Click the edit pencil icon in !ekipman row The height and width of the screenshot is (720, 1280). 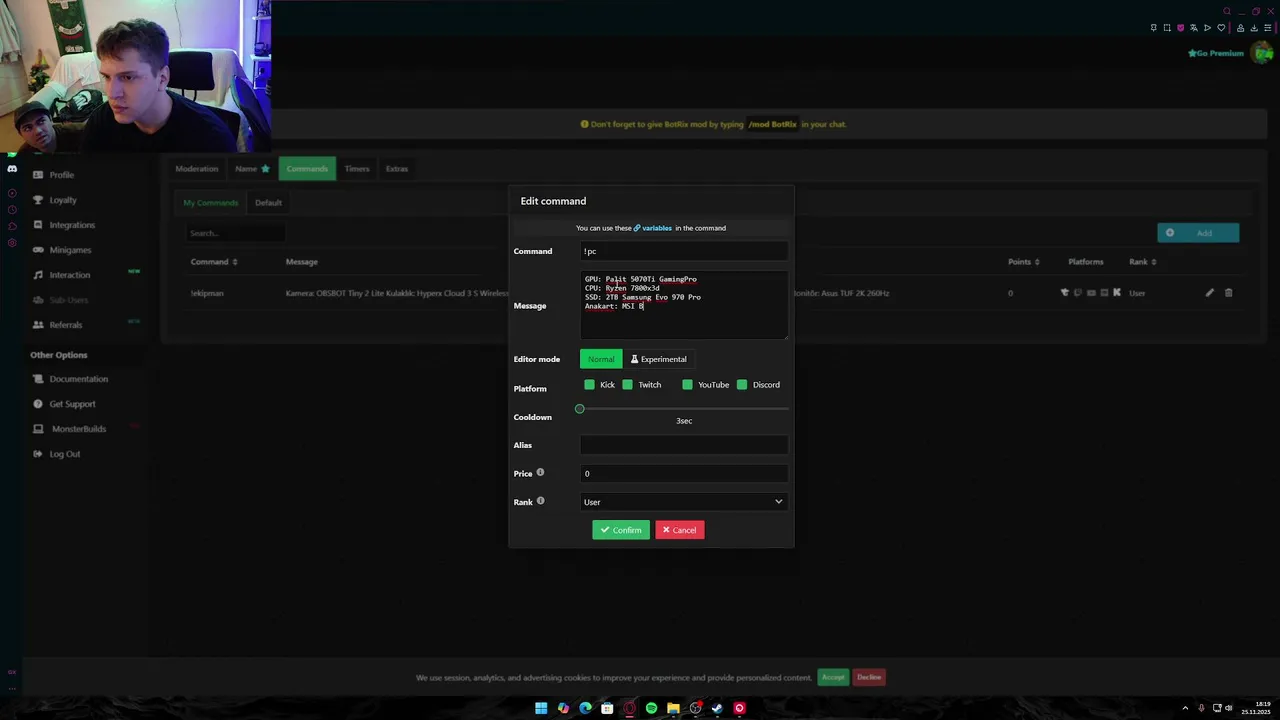[1209, 293]
